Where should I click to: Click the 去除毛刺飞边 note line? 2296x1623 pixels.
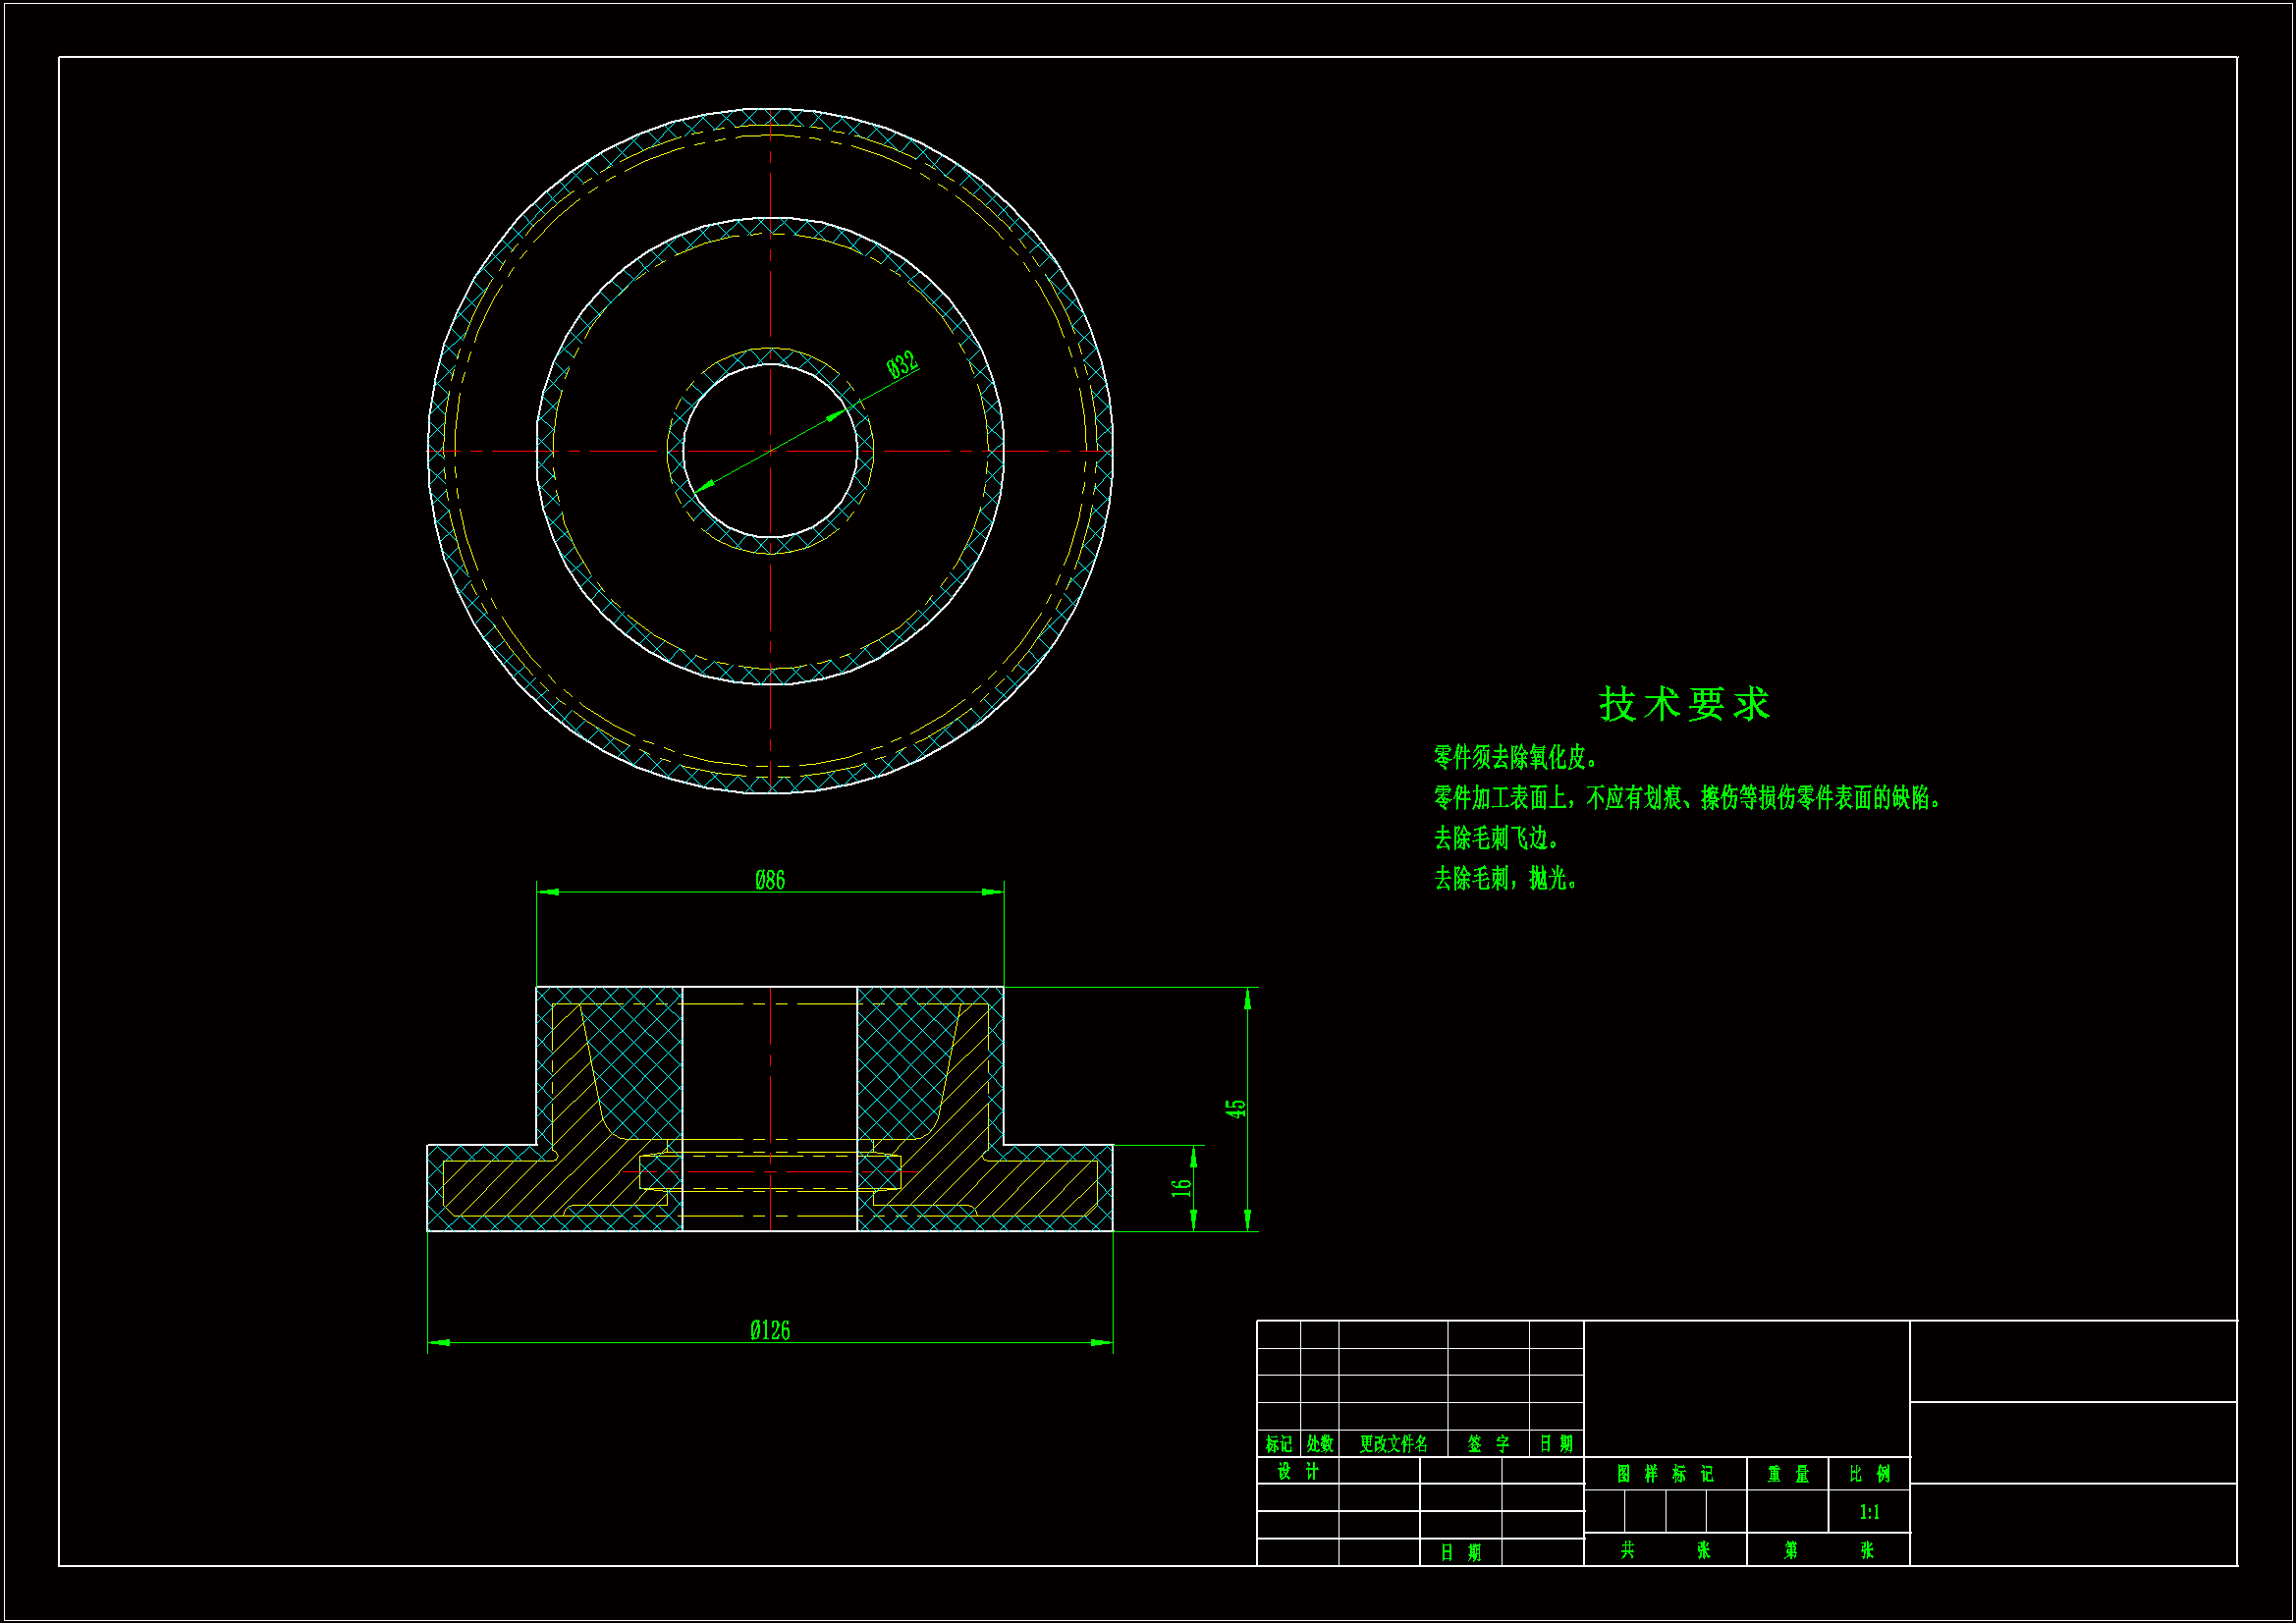(1496, 837)
